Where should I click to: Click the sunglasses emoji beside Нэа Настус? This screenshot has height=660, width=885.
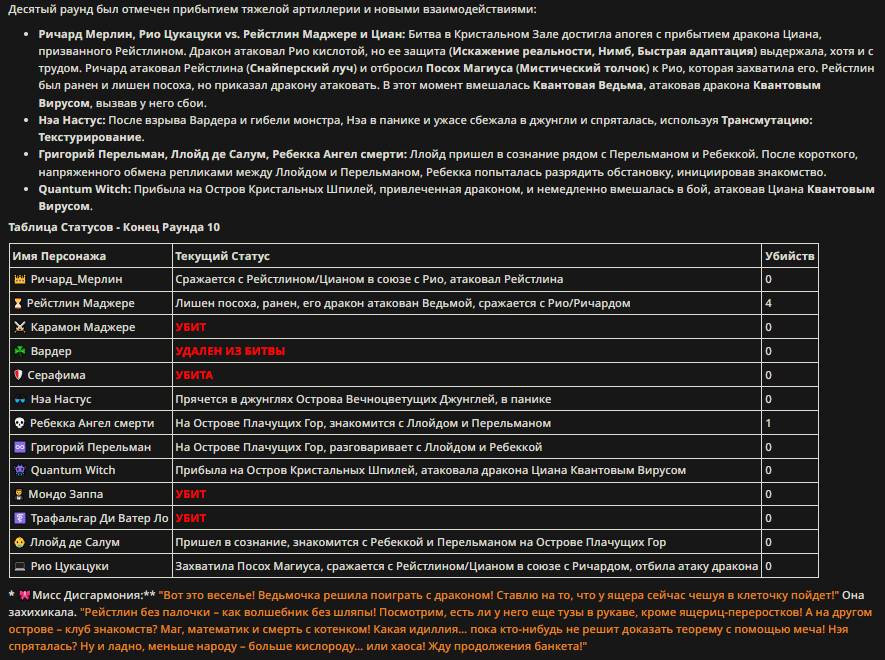(x=20, y=400)
